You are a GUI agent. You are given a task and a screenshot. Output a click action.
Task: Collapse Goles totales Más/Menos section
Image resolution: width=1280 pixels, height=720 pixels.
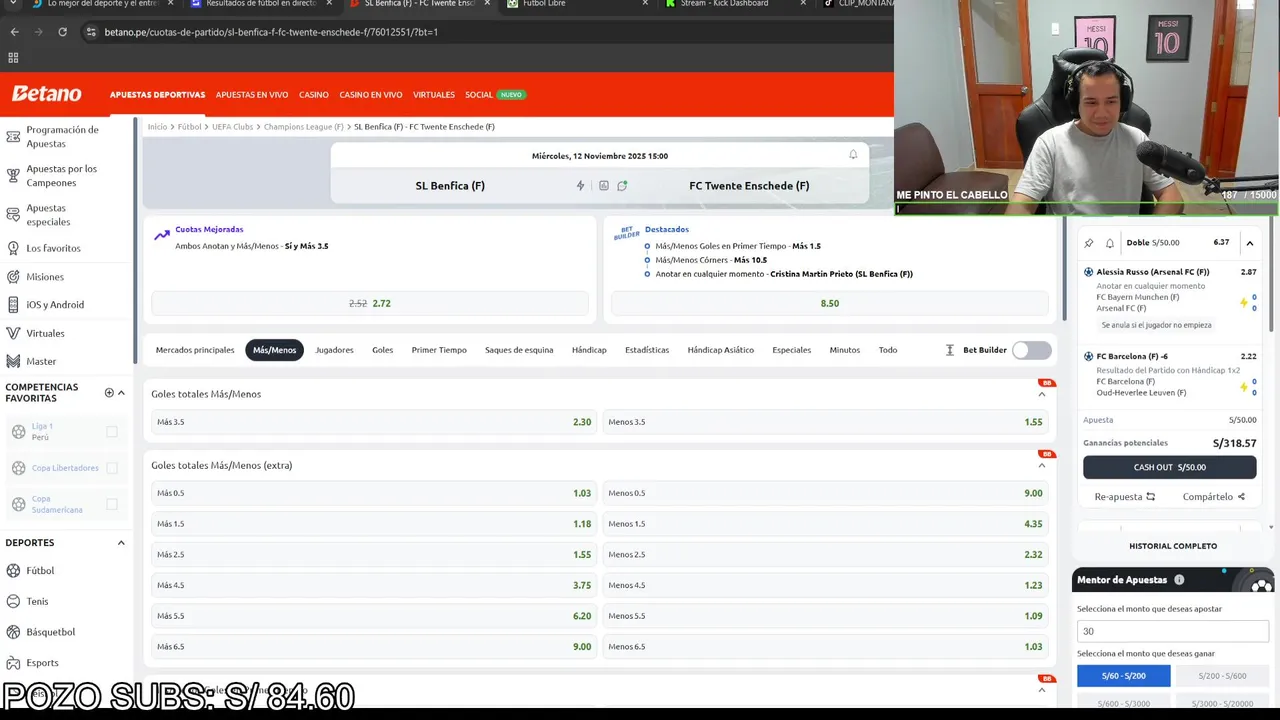pyautogui.click(x=1041, y=394)
